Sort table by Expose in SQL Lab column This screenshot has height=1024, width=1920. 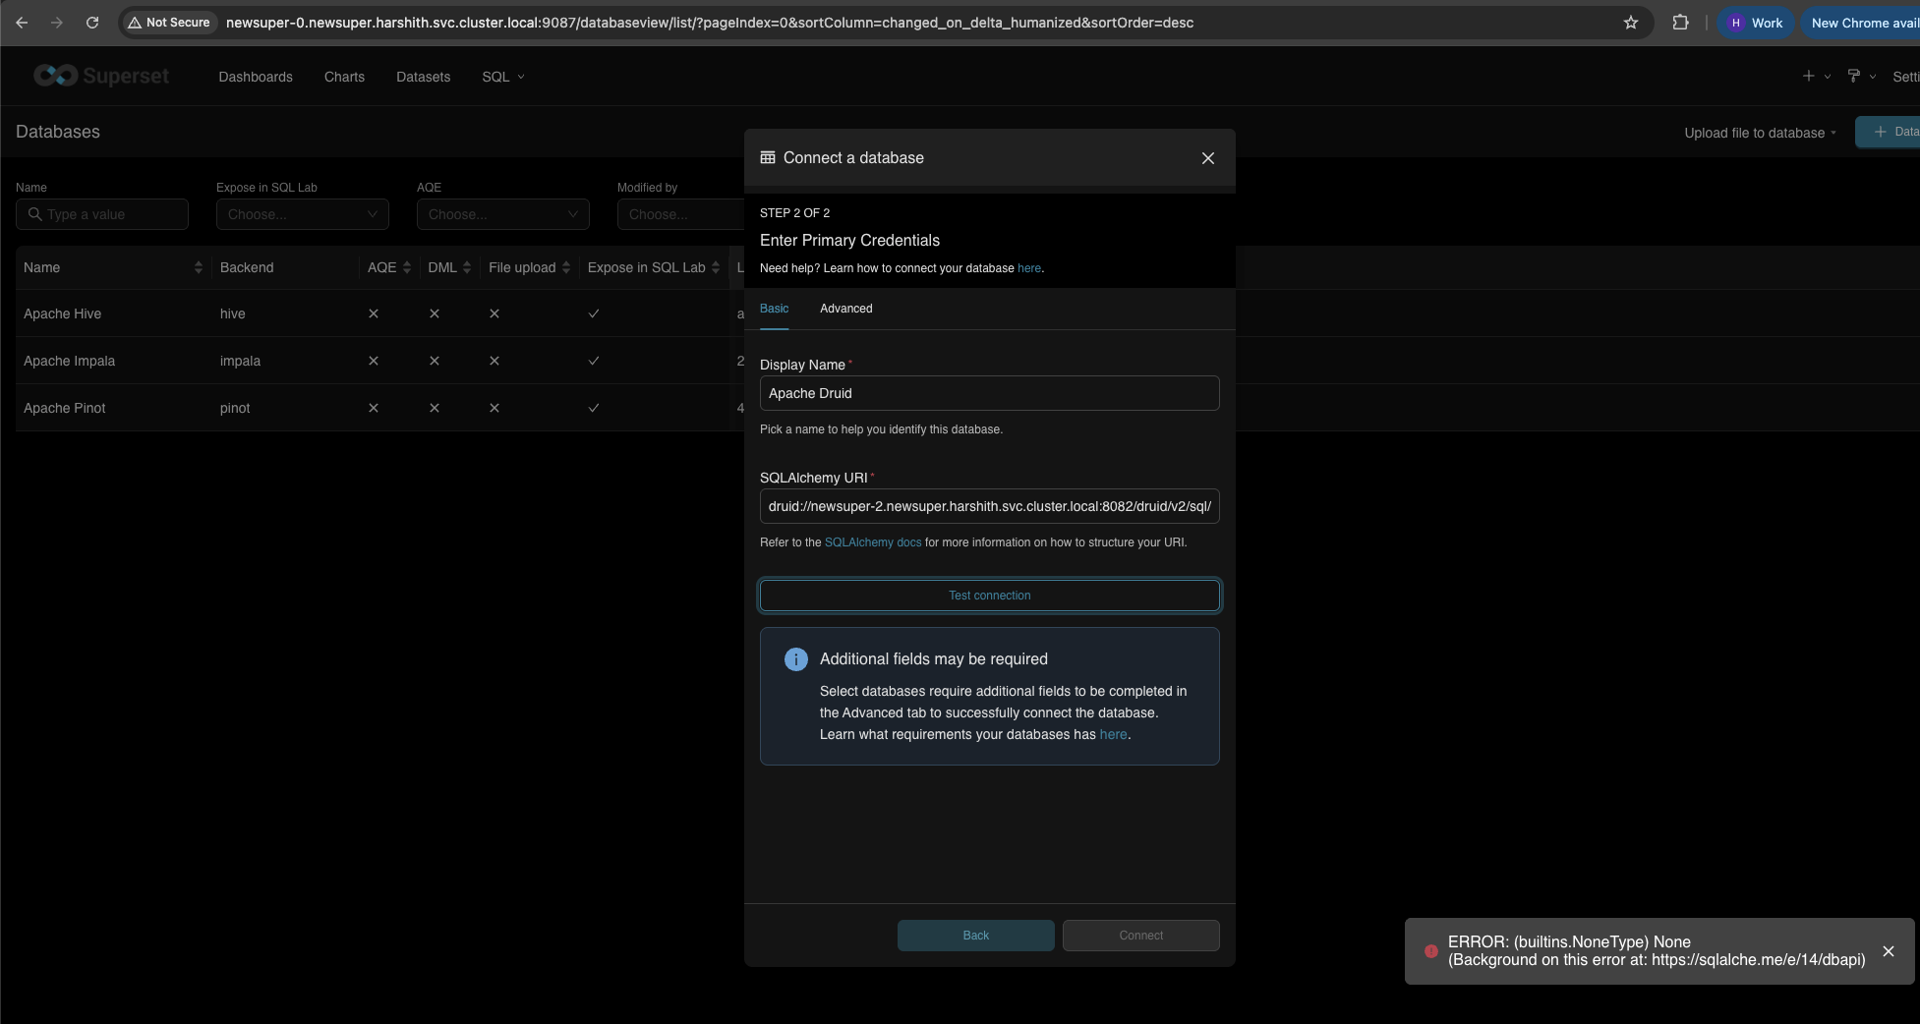click(716, 267)
